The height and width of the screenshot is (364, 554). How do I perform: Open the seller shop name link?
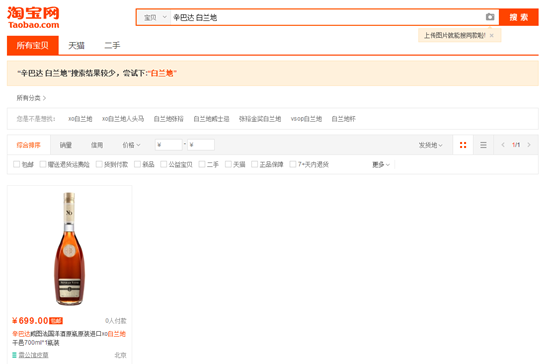34,355
